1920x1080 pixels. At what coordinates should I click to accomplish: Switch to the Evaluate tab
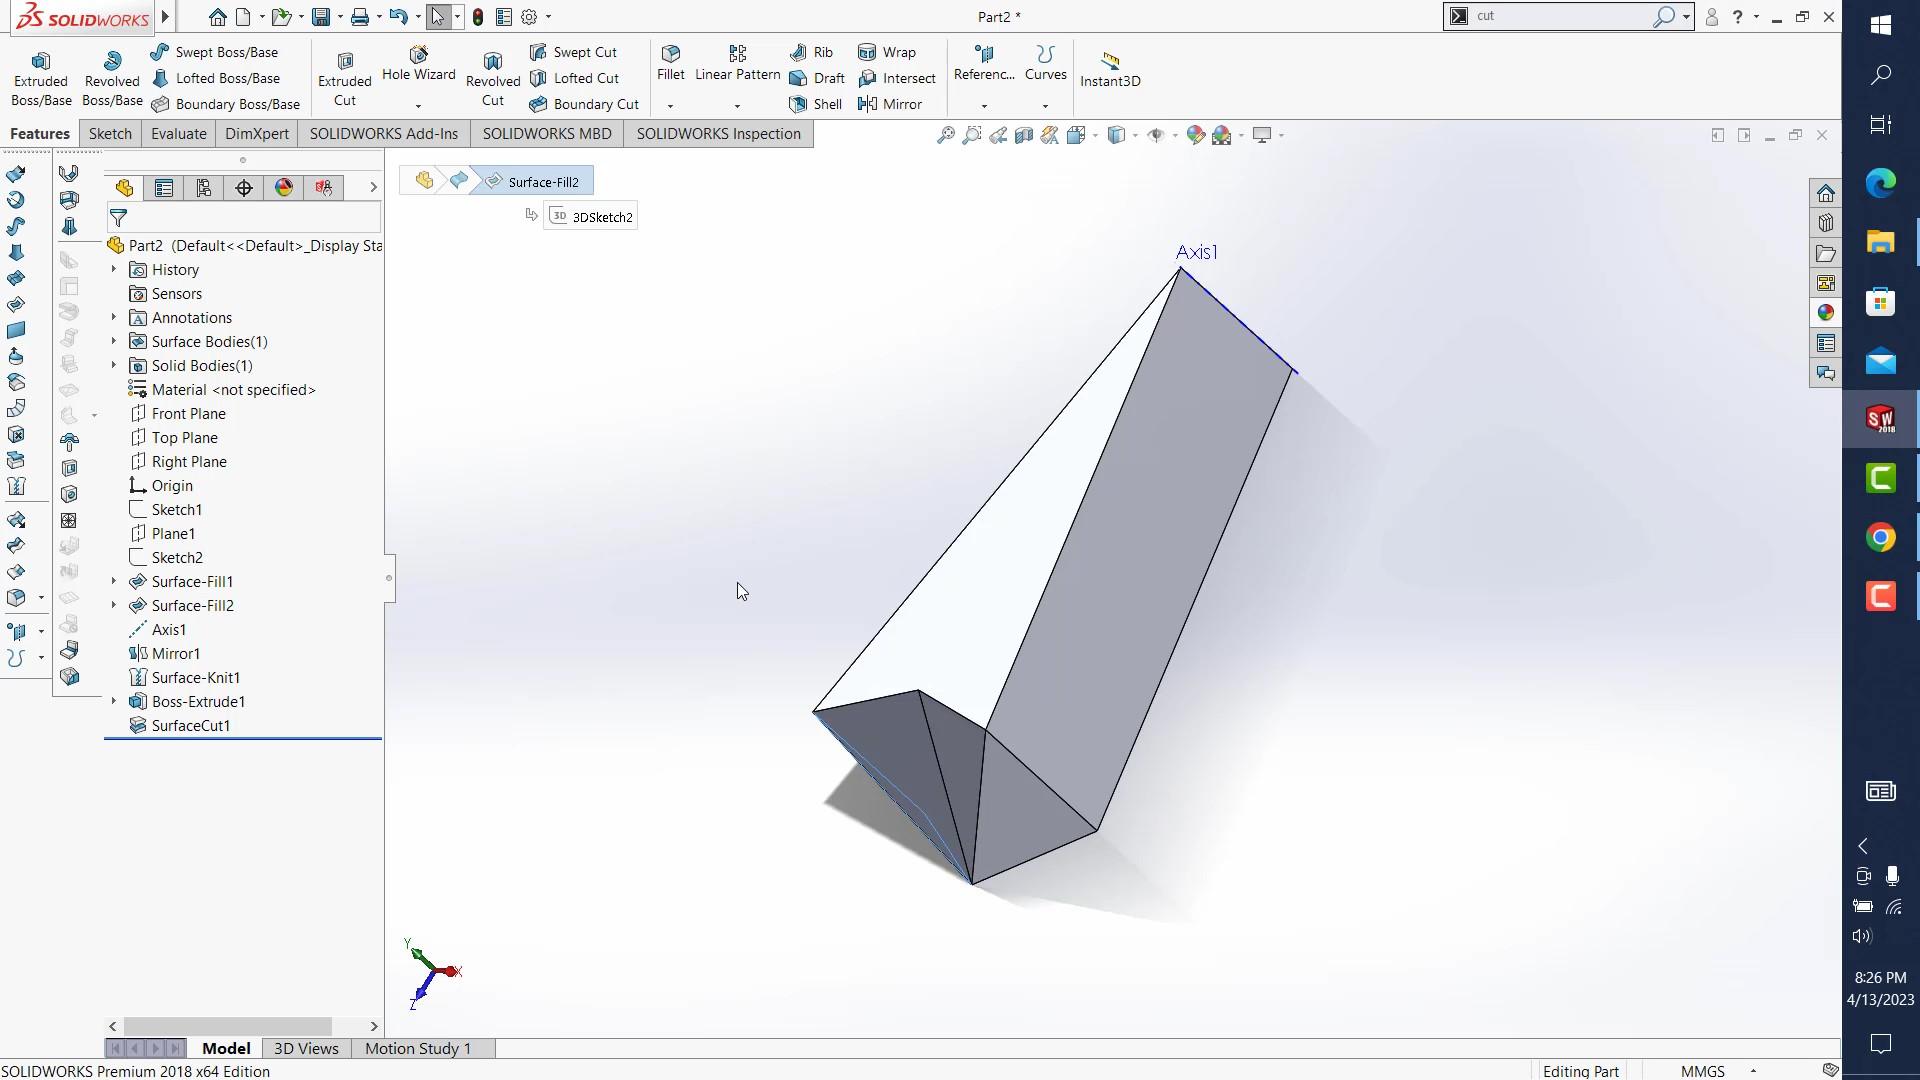tap(179, 134)
